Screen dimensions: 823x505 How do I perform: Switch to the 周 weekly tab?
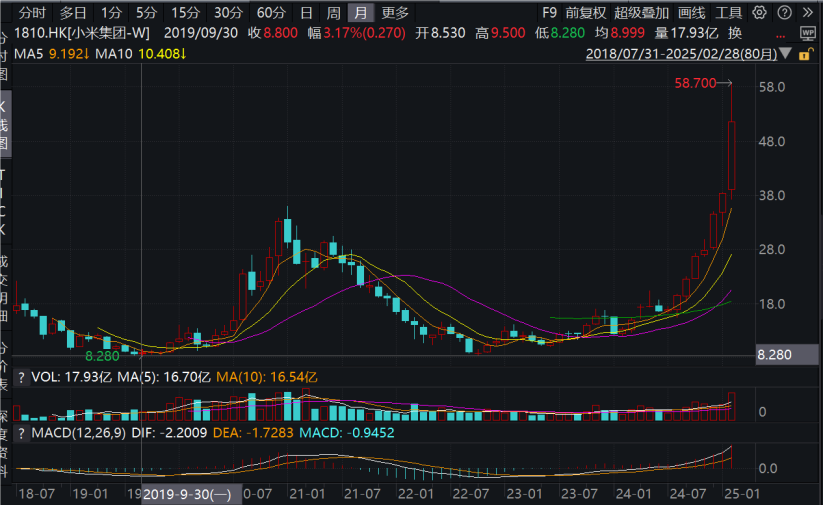333,12
